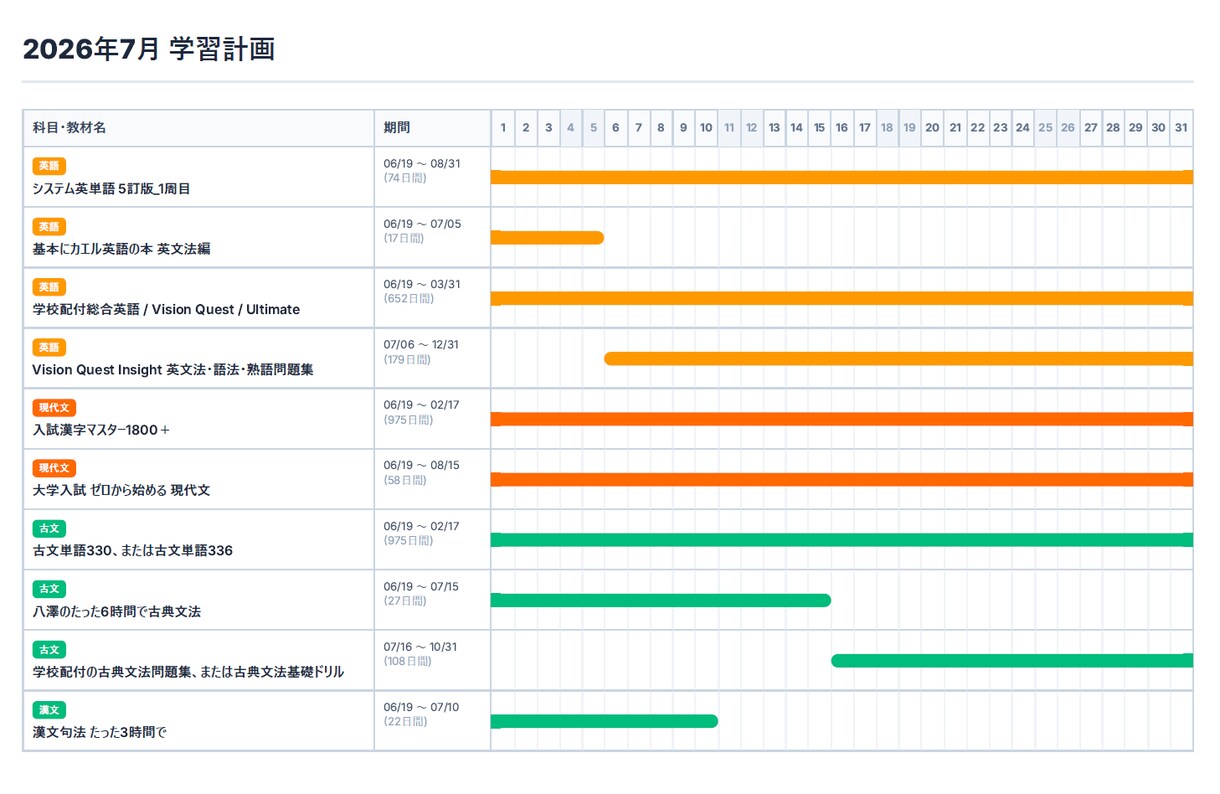1220x794 pixels.
Task: Select 学校配付総合英語 / Vision Quest / Ultimate title
Action: click(166, 310)
